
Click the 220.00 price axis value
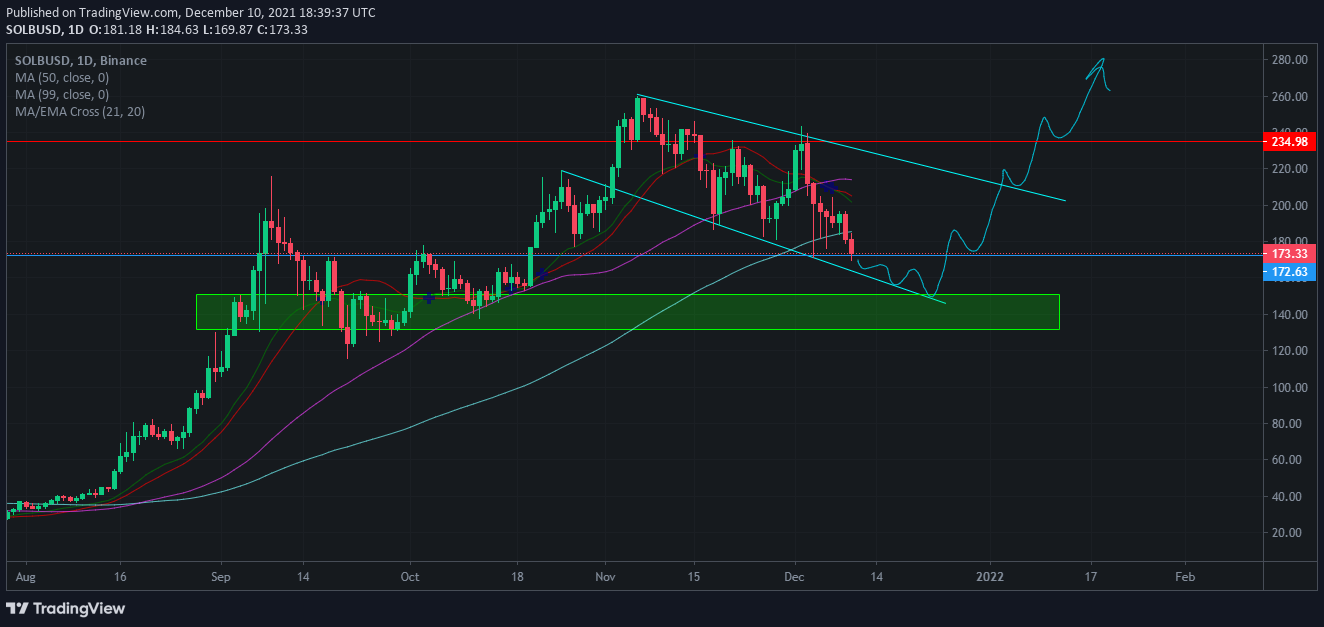(x=1290, y=169)
